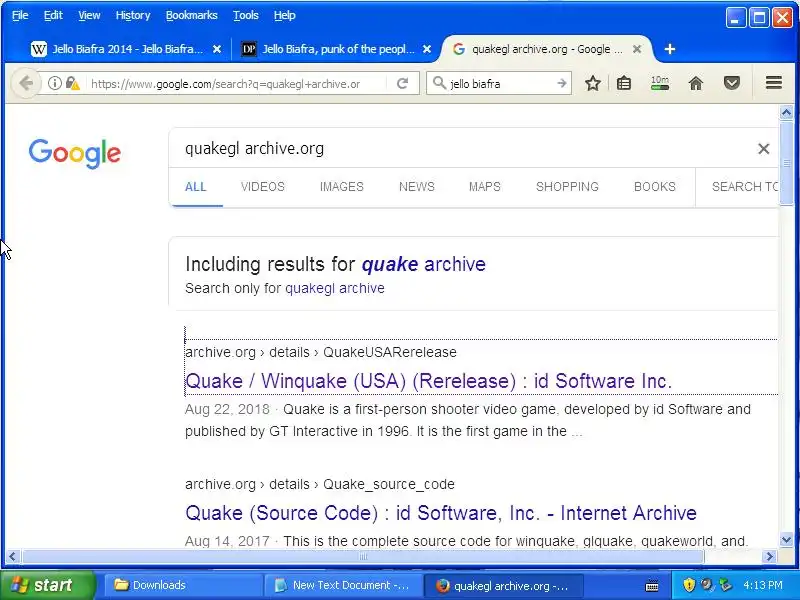Click breadcrumb archive.org › details › Quake_source_code
Viewport: 800px width, 600px height.
(x=320, y=484)
